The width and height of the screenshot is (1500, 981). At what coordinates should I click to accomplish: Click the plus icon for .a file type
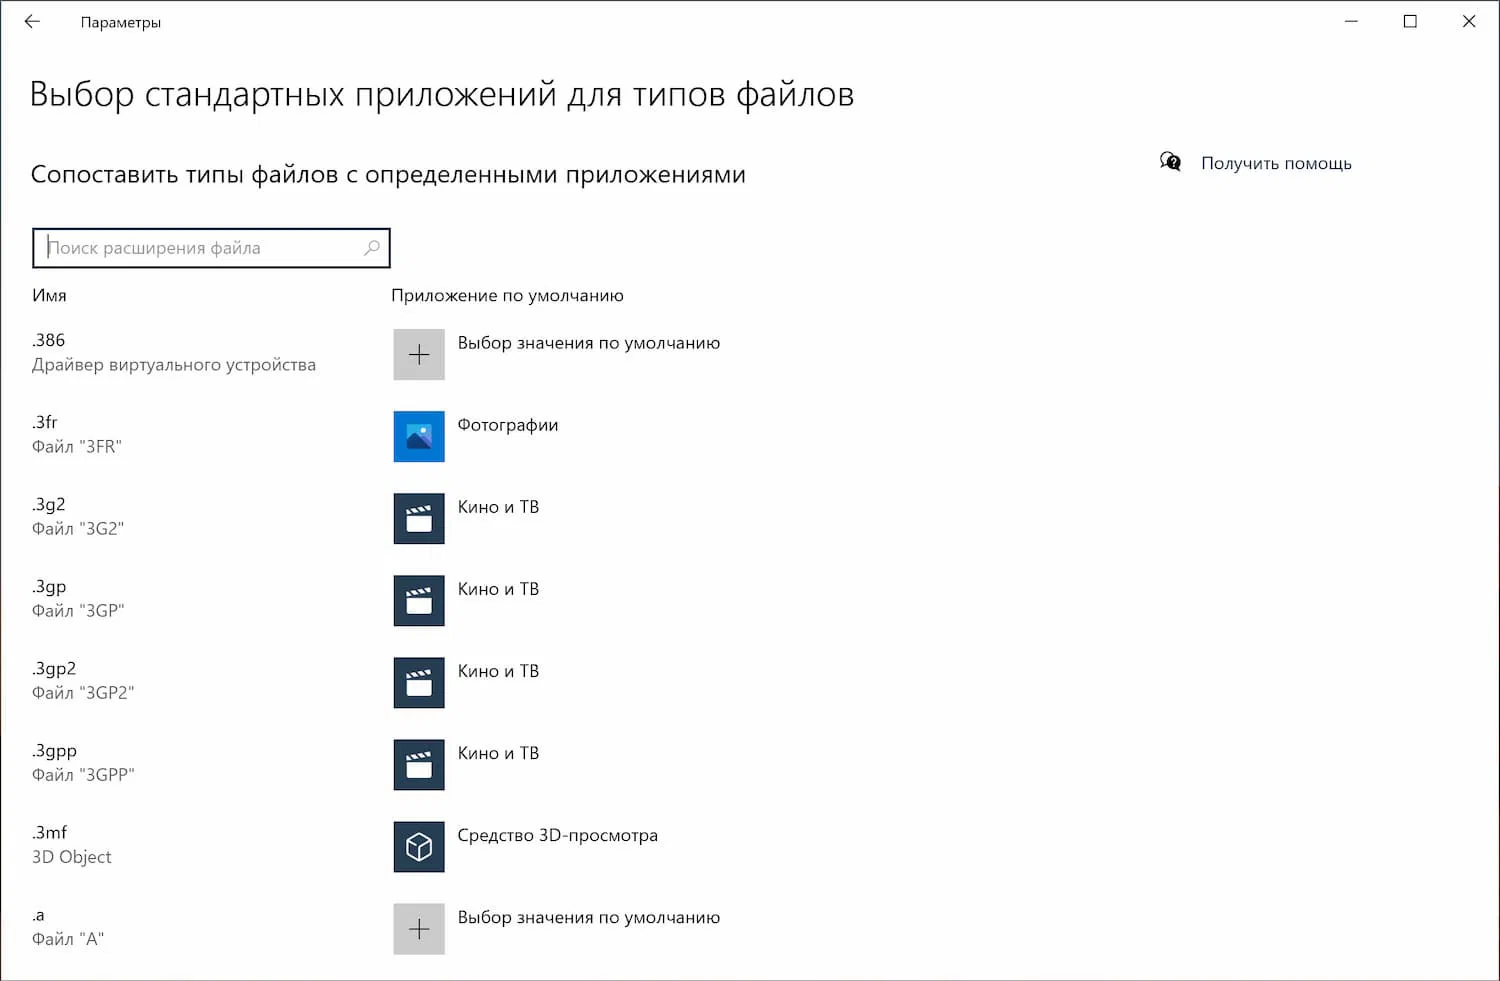pos(418,929)
